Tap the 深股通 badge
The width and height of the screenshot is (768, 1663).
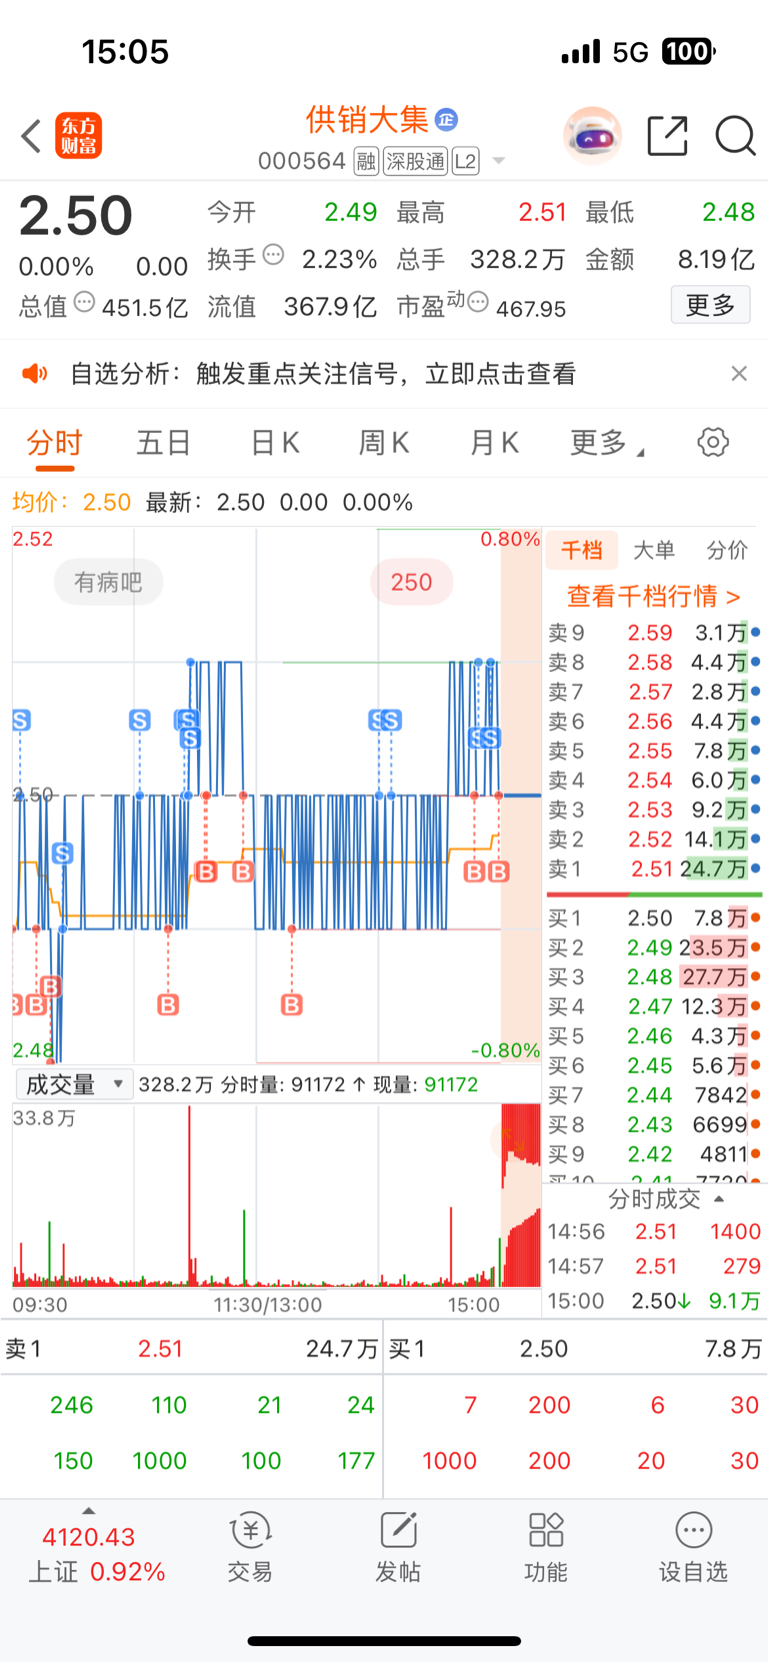tap(416, 161)
